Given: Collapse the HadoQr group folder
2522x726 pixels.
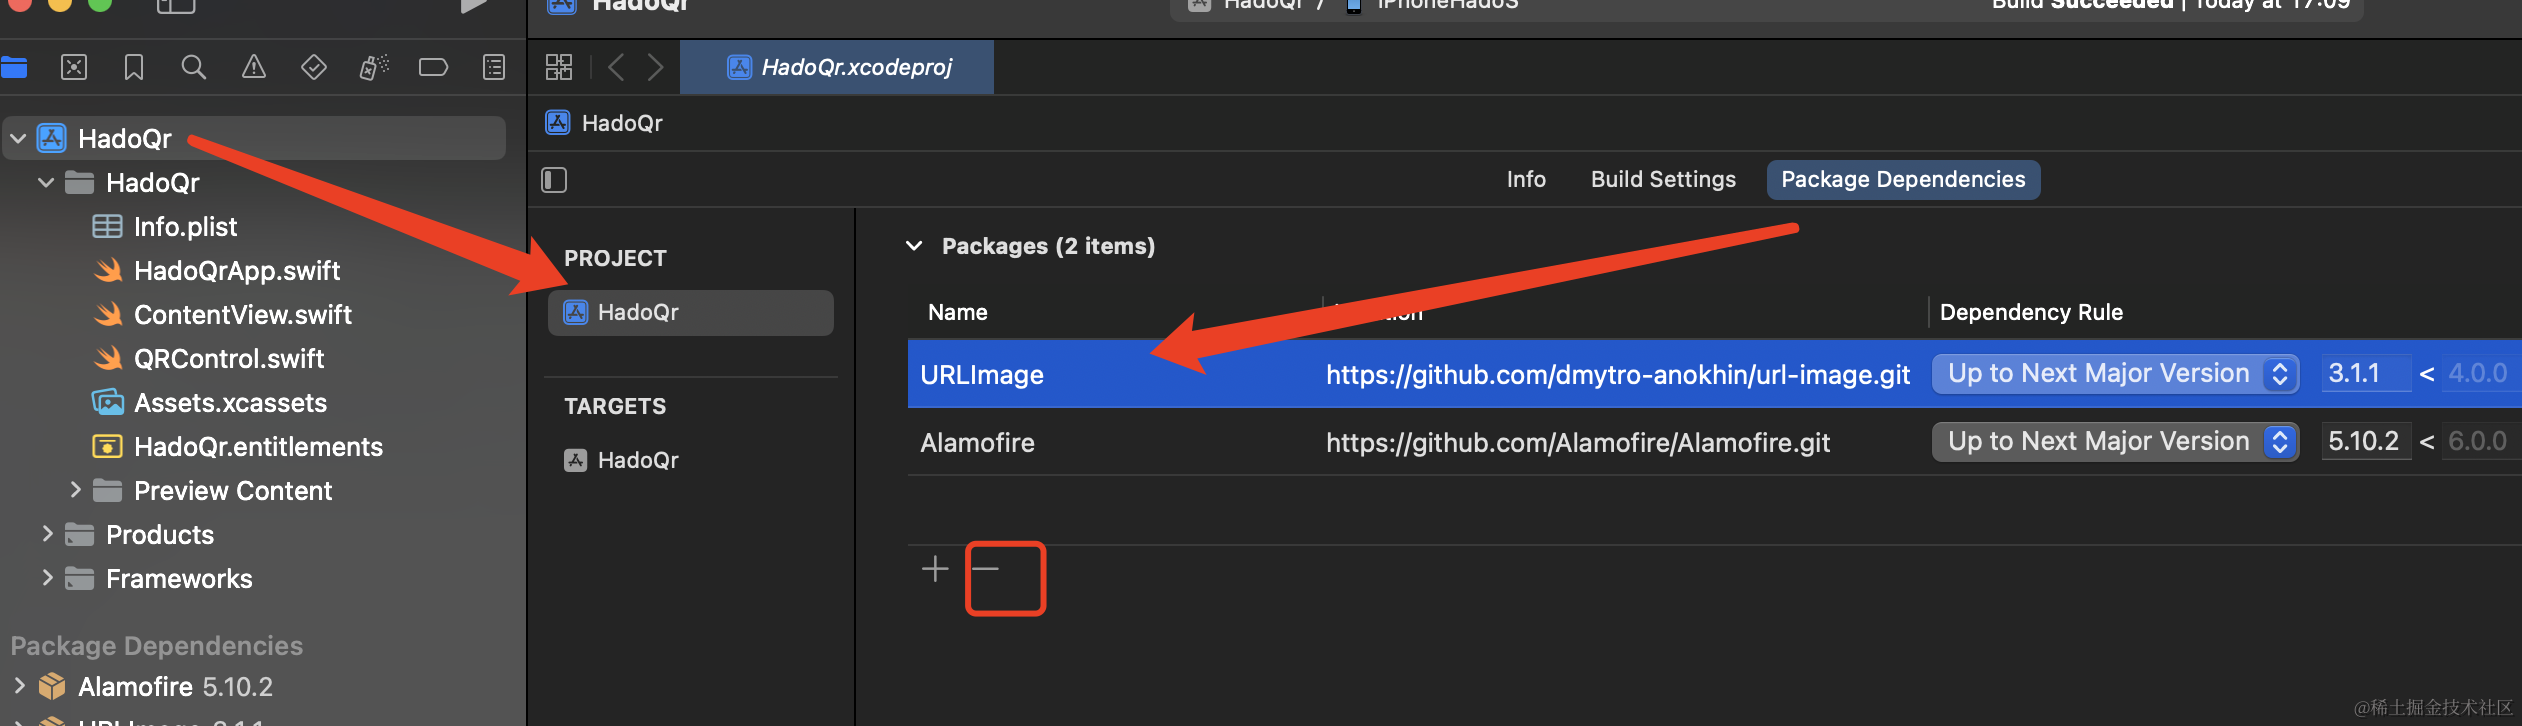Looking at the screenshot, I should pos(46,183).
